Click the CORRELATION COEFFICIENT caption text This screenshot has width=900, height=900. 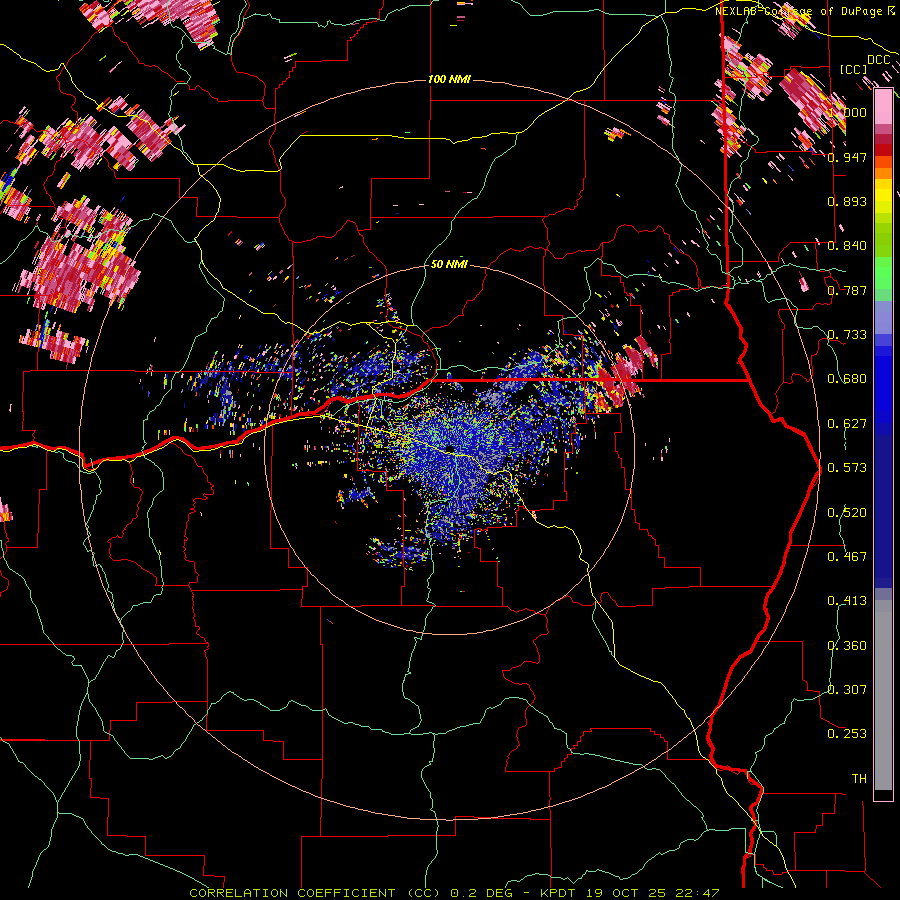click(x=292, y=893)
